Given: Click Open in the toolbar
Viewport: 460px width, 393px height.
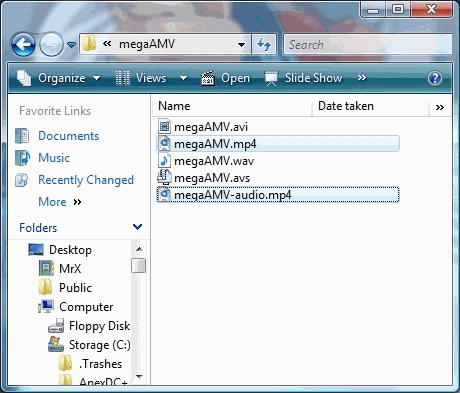Looking at the screenshot, I should click(235, 78).
